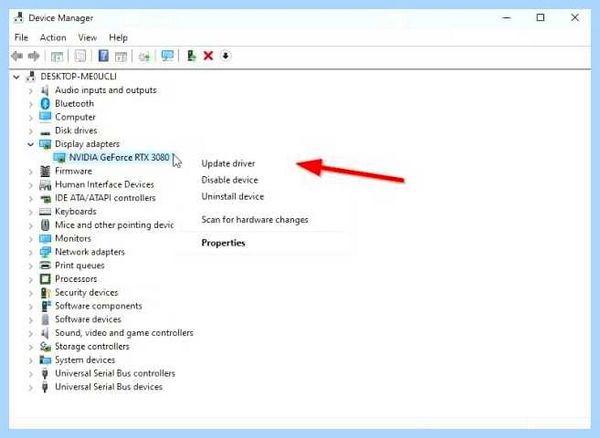Viewport: 600px width, 438px height.
Task: Expand Sound, video and game controllers
Action: click(31, 333)
